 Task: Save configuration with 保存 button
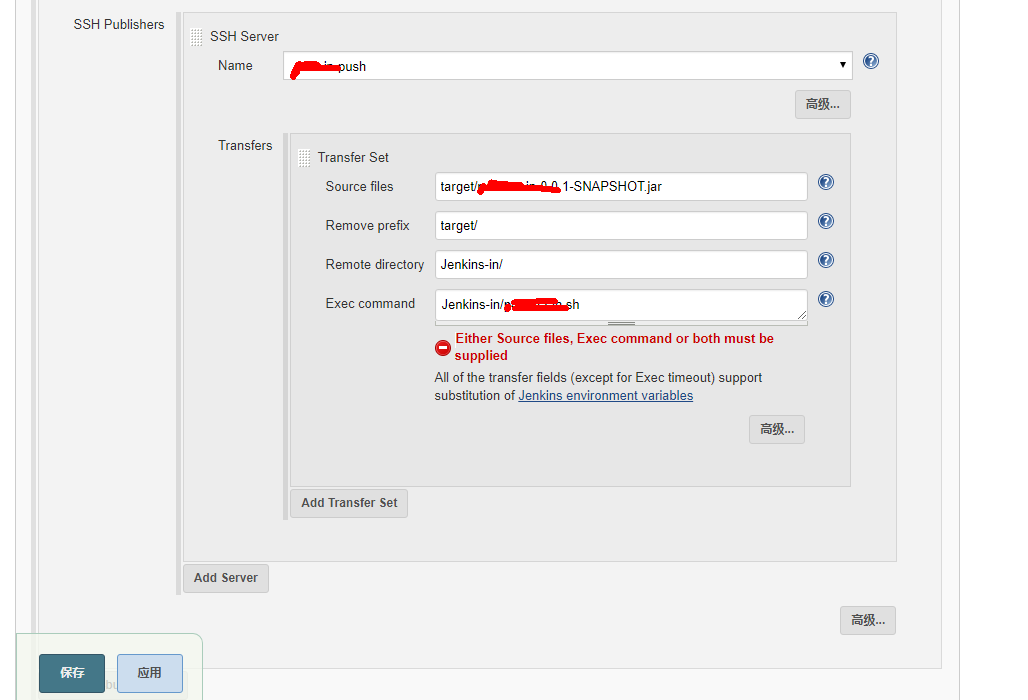(x=72, y=673)
